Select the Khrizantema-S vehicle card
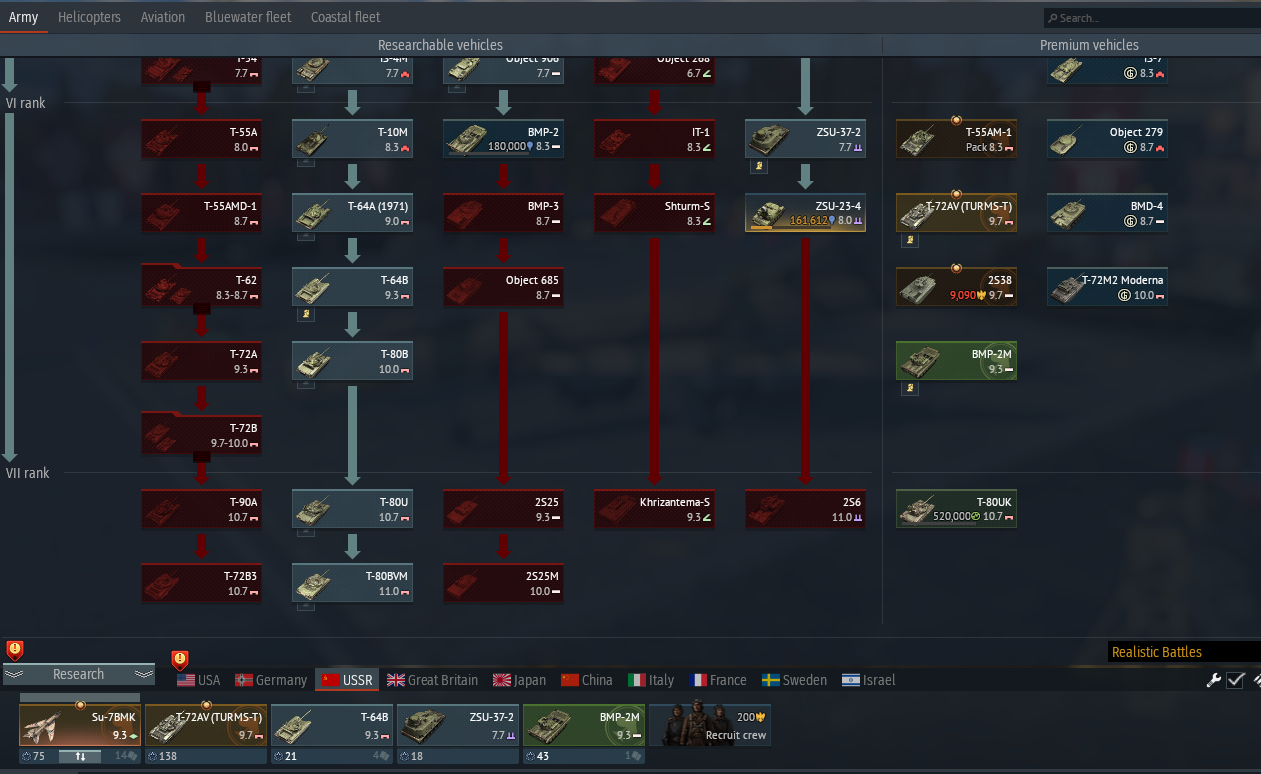The height and width of the screenshot is (774, 1261). [654, 509]
